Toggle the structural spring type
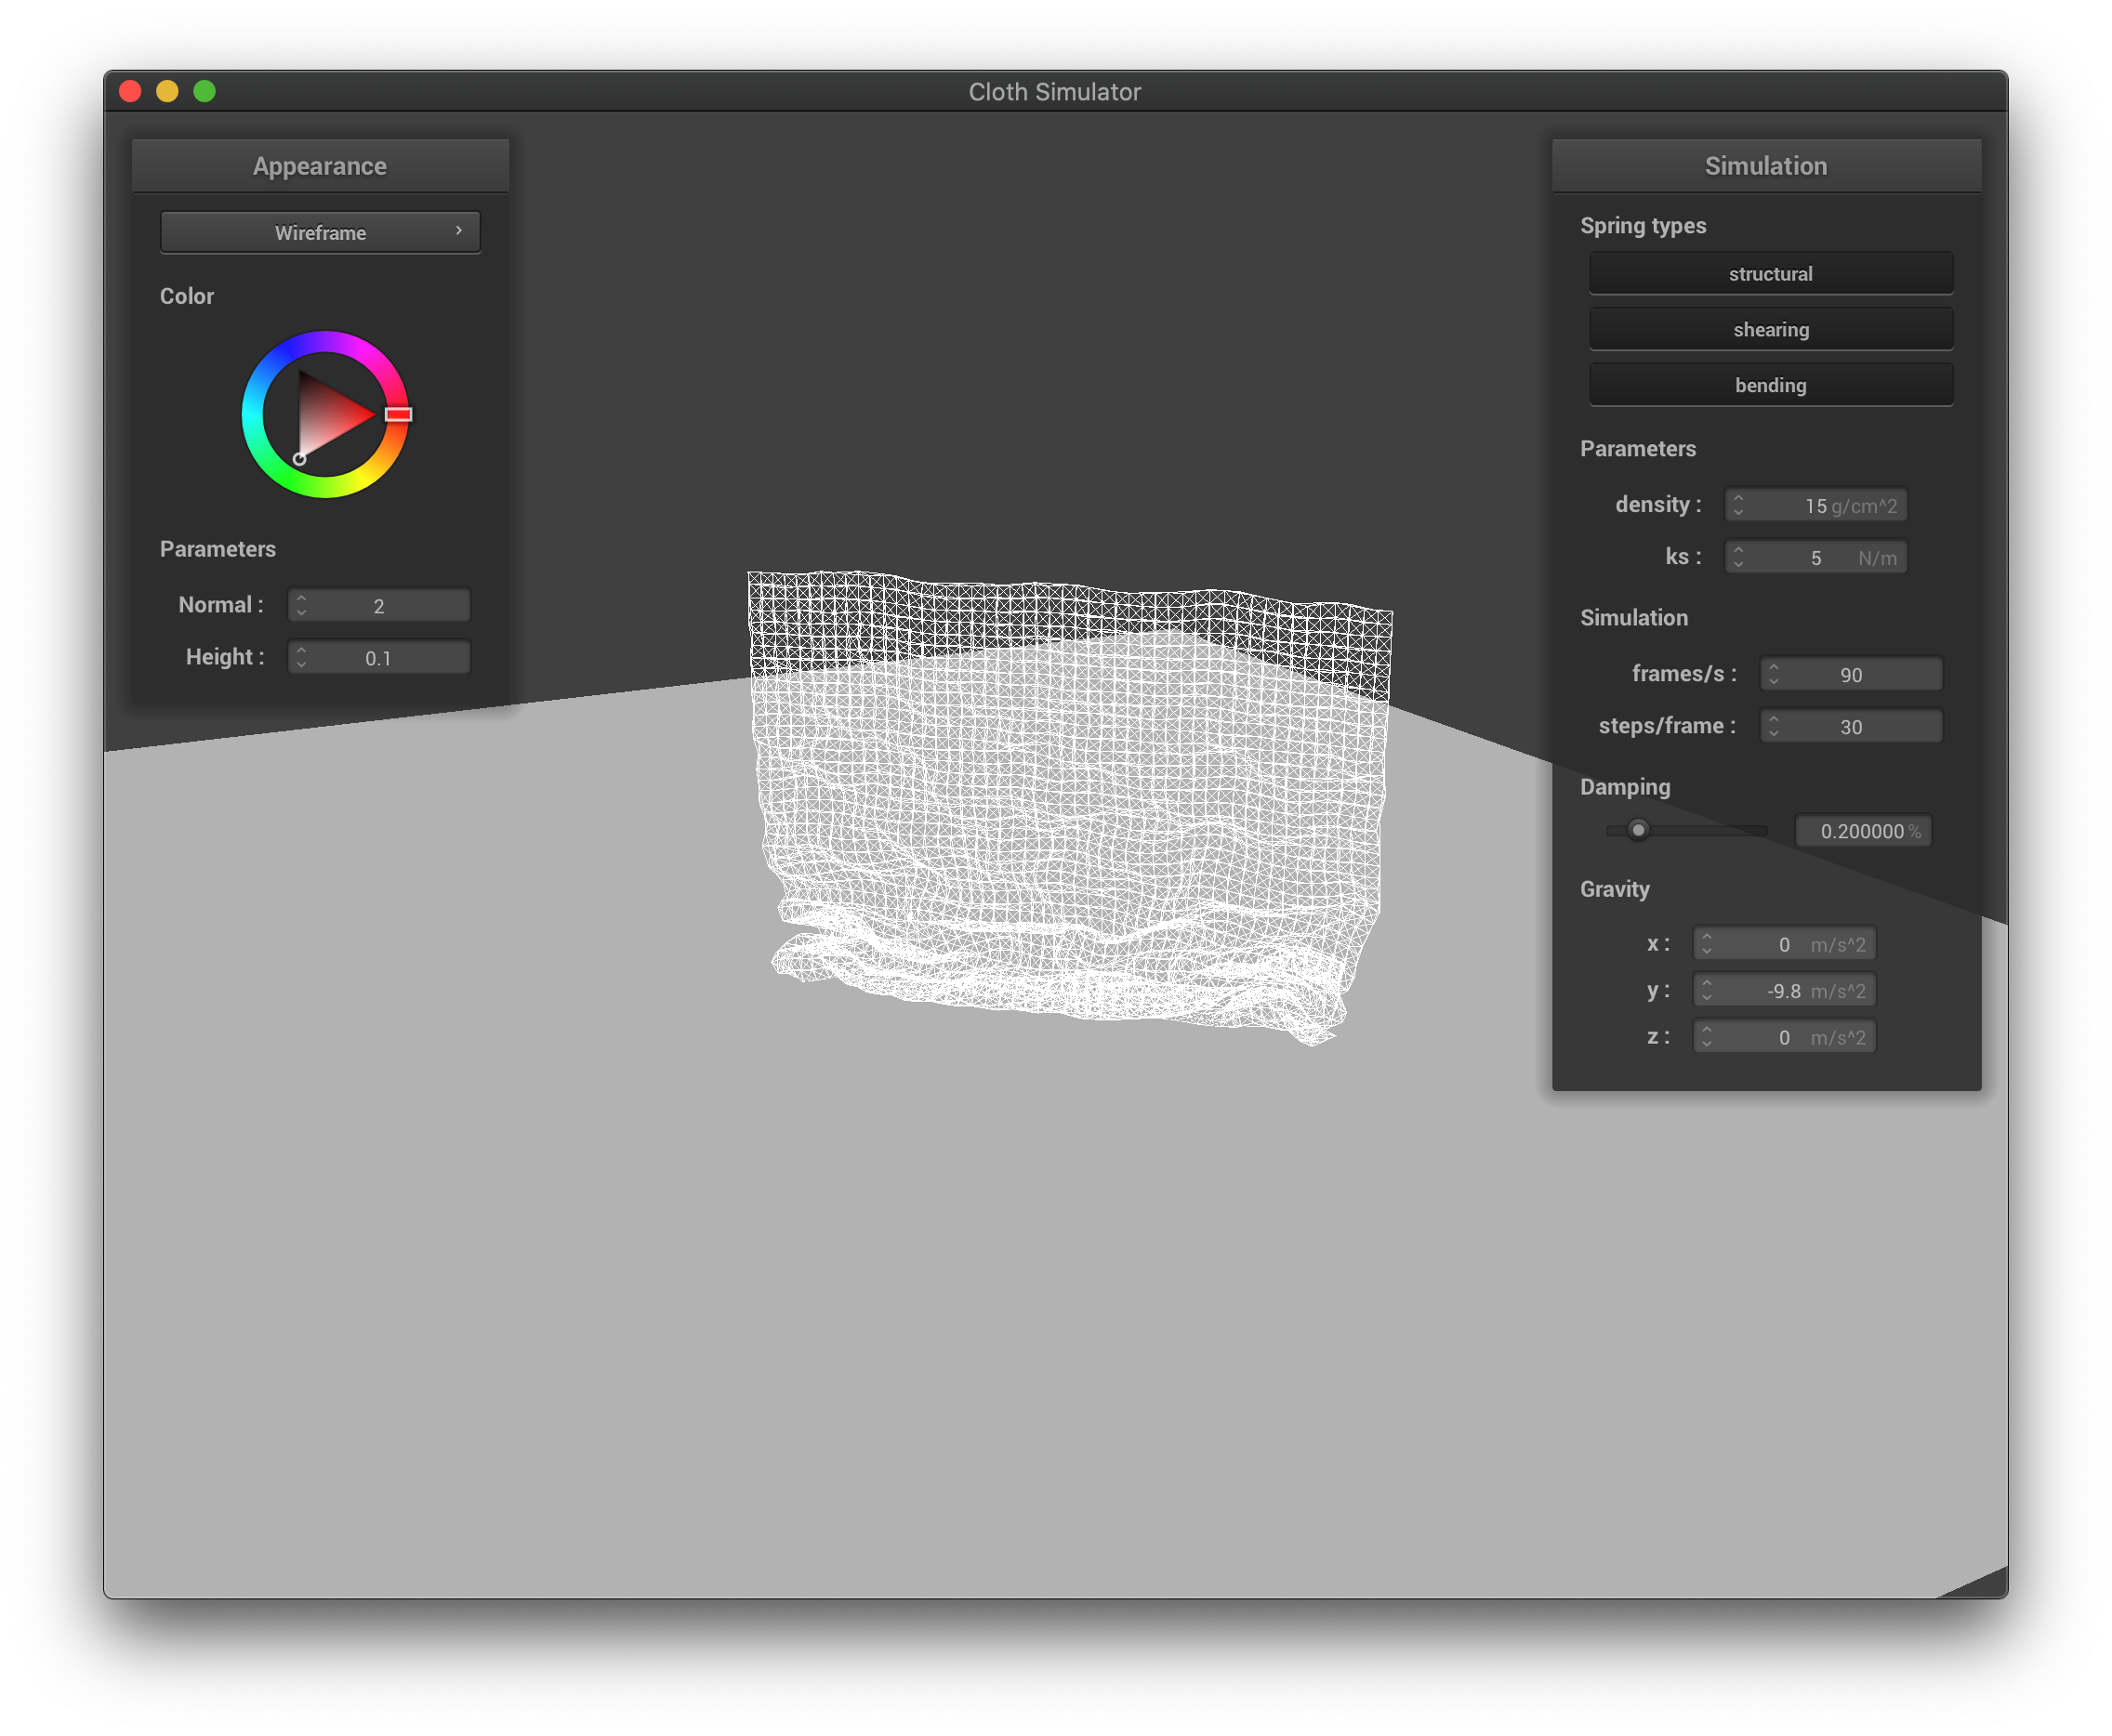Screen dimensions: 2112x1736 [1770, 273]
